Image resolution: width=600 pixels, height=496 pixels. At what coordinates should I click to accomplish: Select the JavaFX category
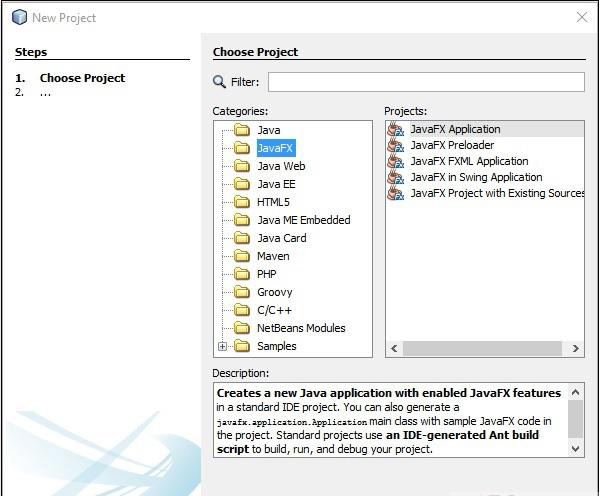coord(275,148)
